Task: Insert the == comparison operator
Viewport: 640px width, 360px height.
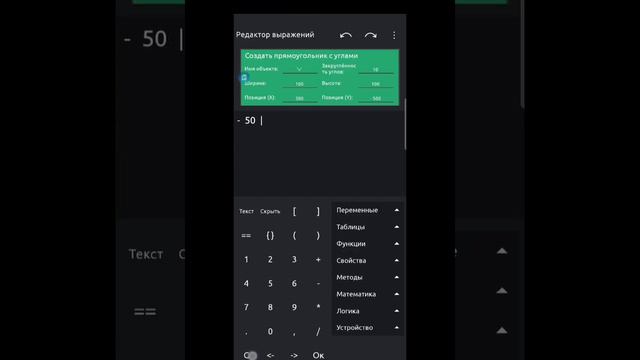Action: [246, 236]
